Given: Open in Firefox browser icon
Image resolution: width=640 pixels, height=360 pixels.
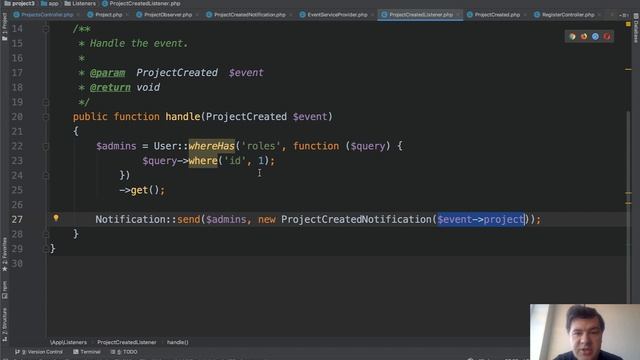Looking at the screenshot, I should coord(584,36).
